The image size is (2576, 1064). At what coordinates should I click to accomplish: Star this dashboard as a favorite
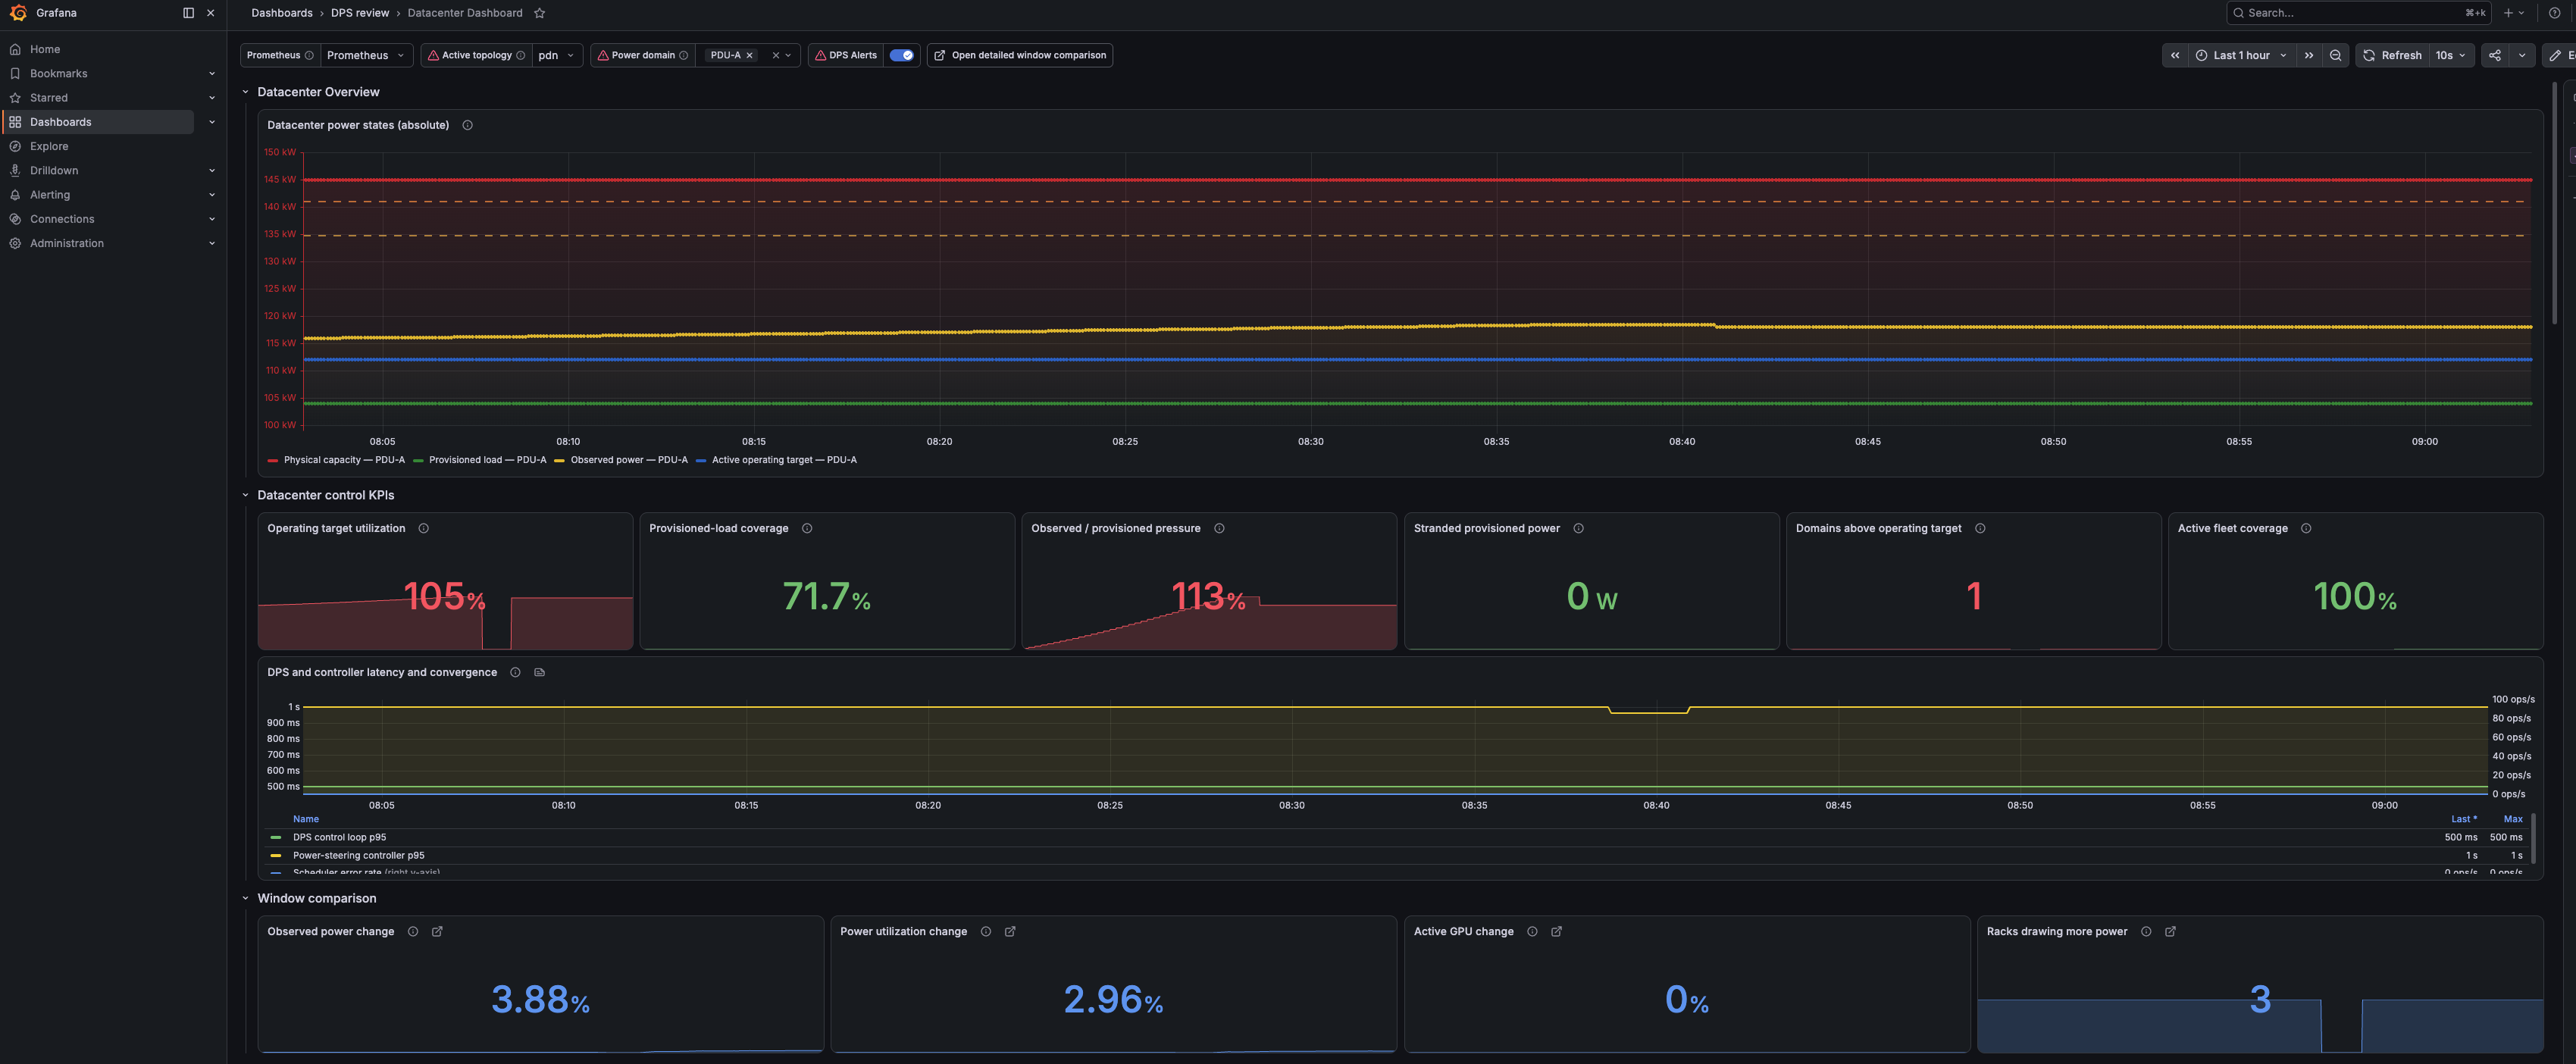click(540, 13)
